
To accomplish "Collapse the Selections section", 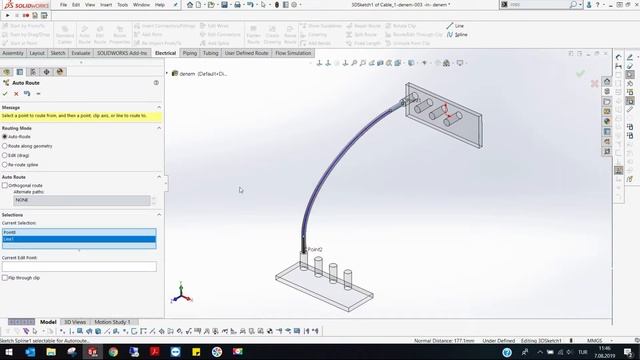I will (159, 215).
